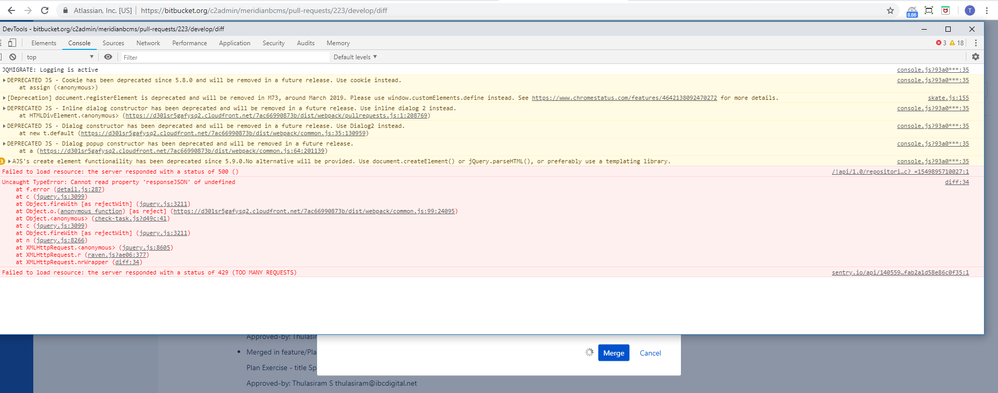Click Cancel in the merge dialog
The height and width of the screenshot is (393, 998).
(650, 353)
